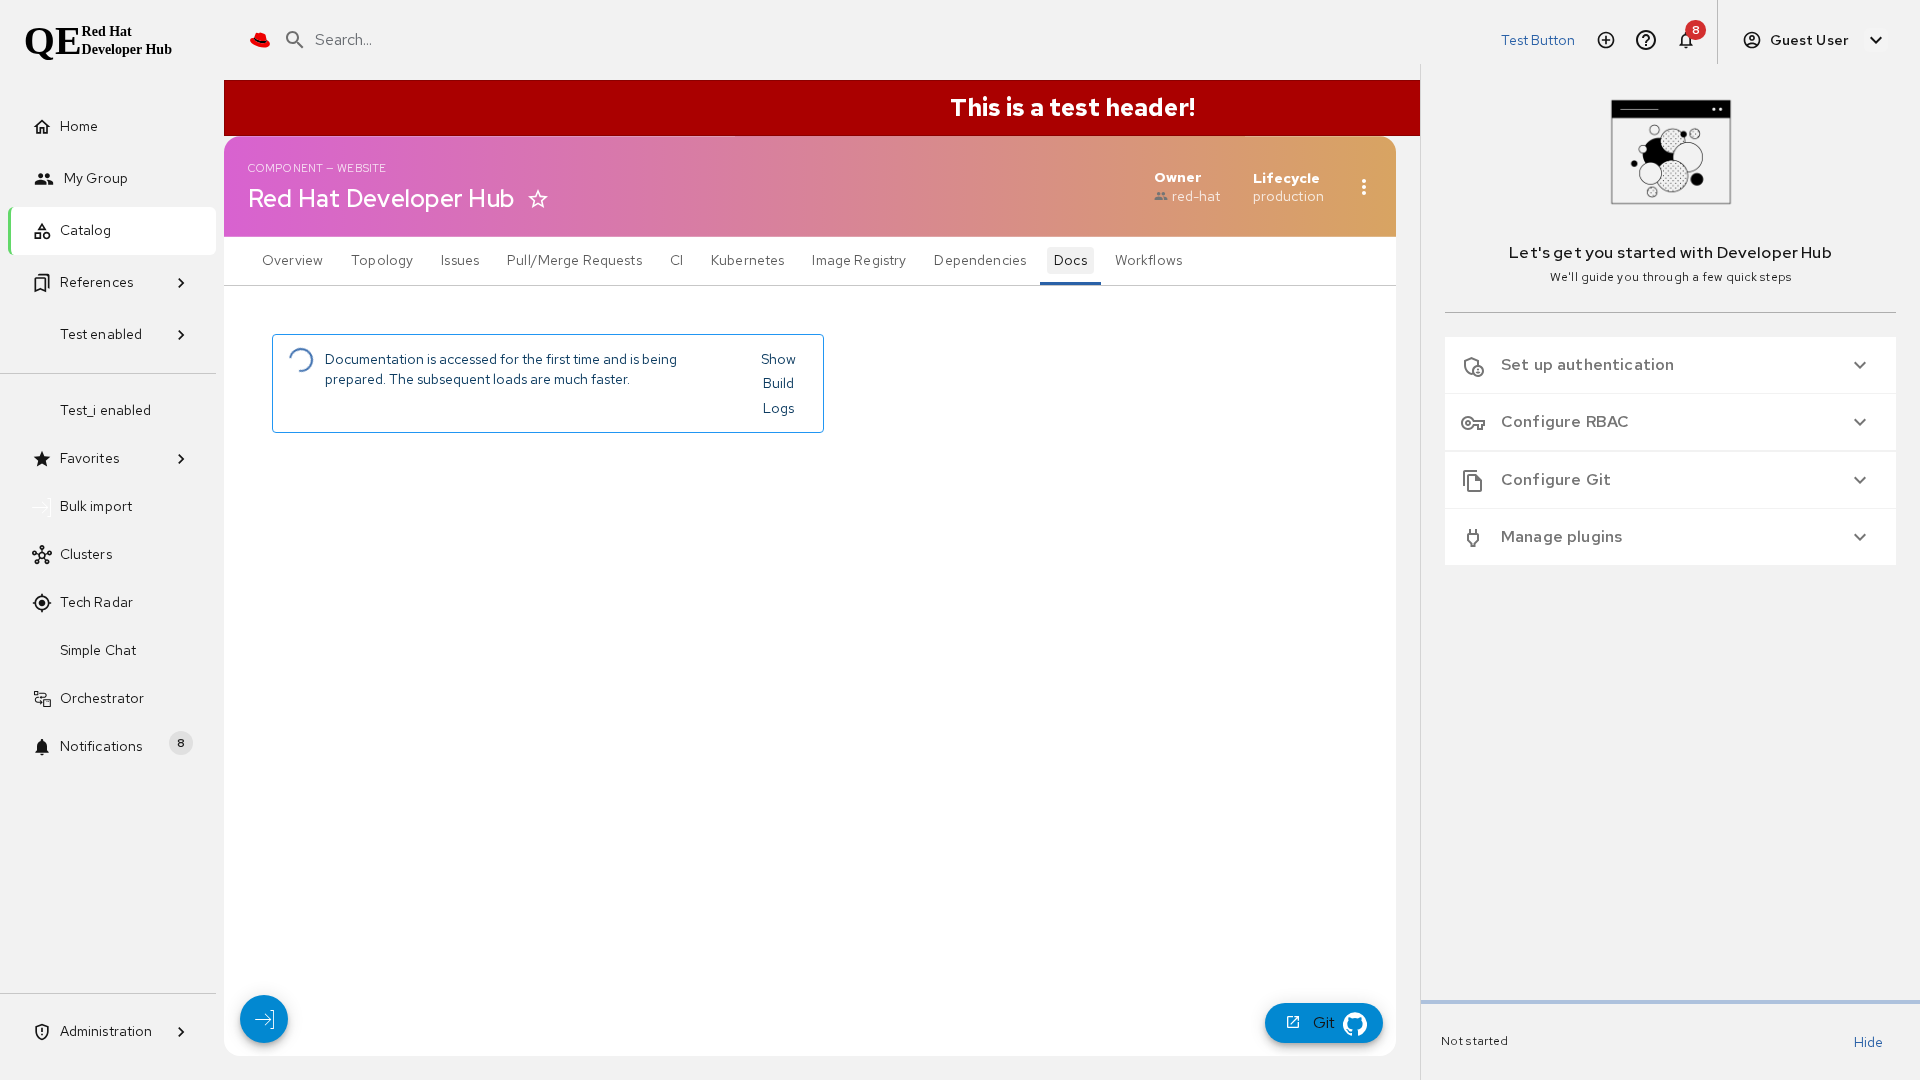Open the help question mark icon

pos(1646,40)
